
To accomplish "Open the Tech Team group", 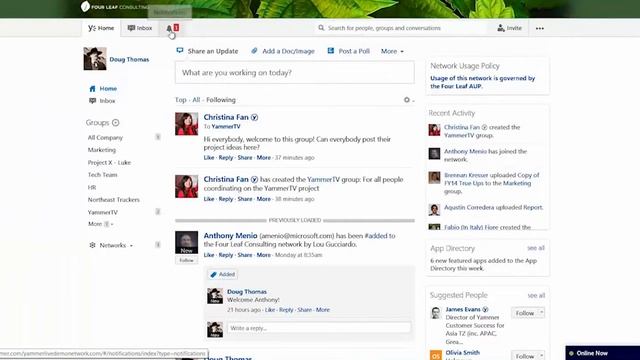I will tap(102, 175).
